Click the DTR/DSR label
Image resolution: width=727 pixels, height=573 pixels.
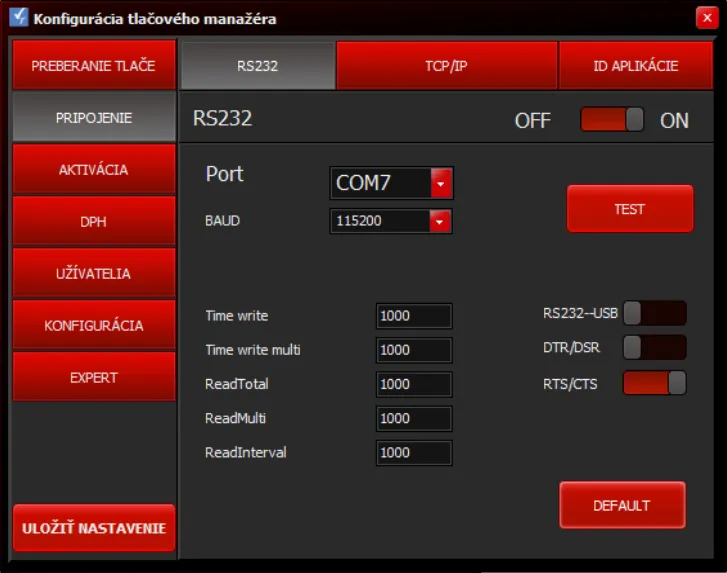(571, 348)
